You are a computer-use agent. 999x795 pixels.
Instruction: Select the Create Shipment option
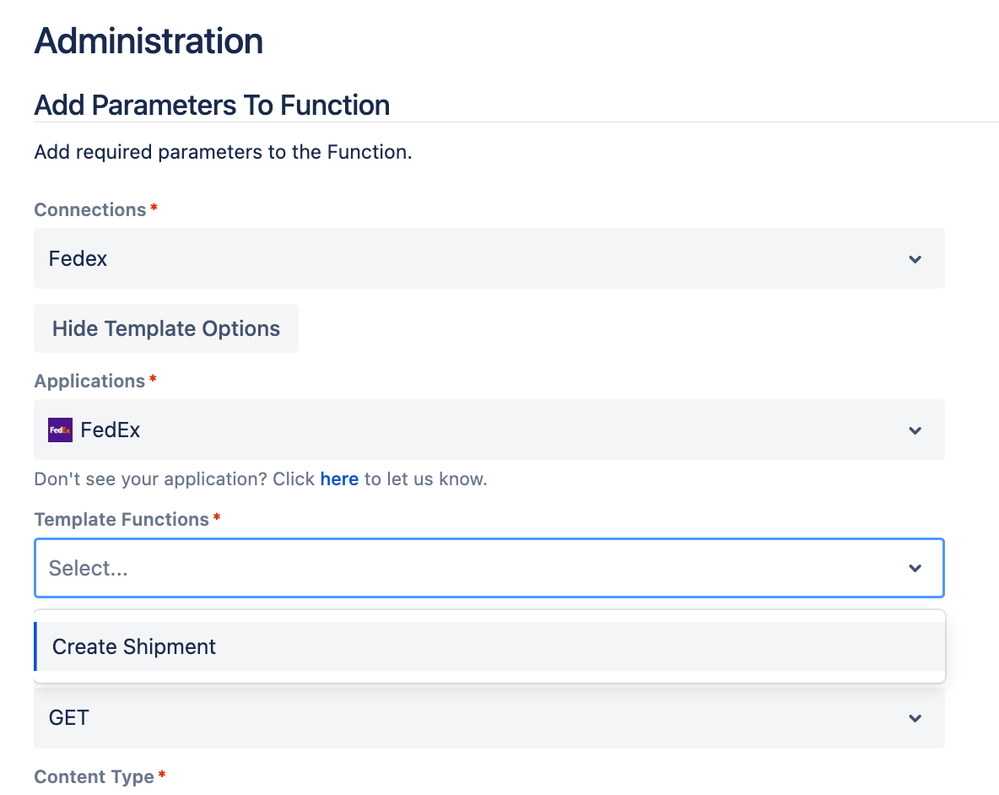point(134,647)
